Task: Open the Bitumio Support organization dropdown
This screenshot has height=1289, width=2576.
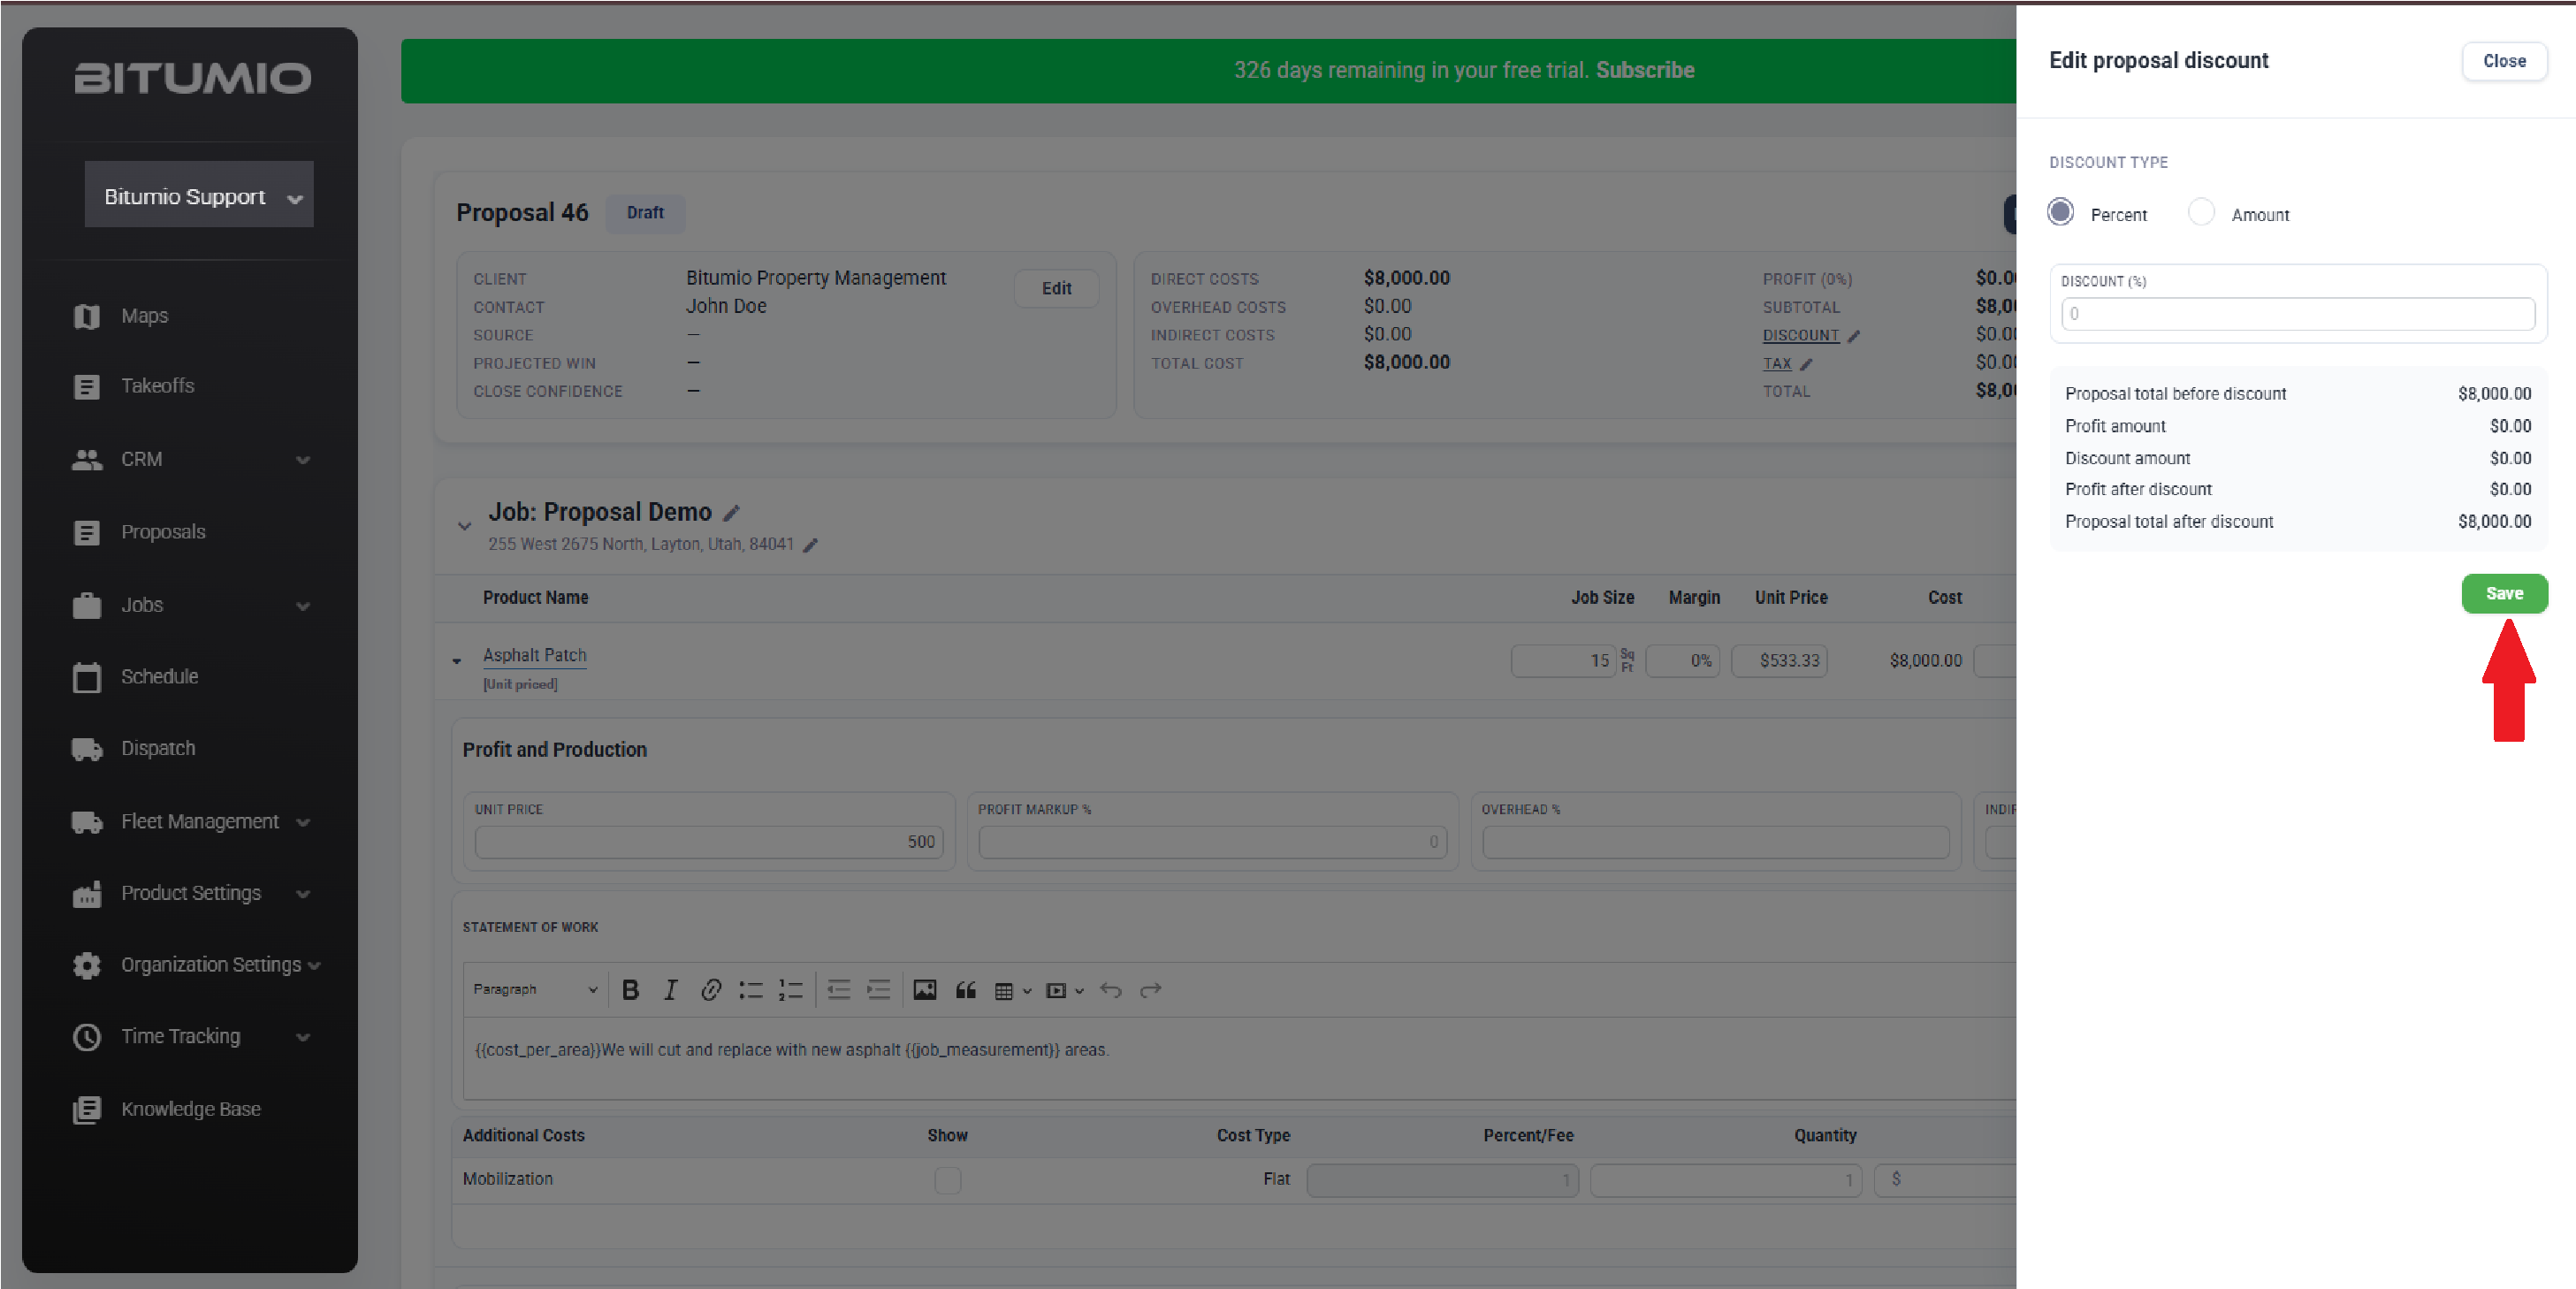Action: (199, 195)
